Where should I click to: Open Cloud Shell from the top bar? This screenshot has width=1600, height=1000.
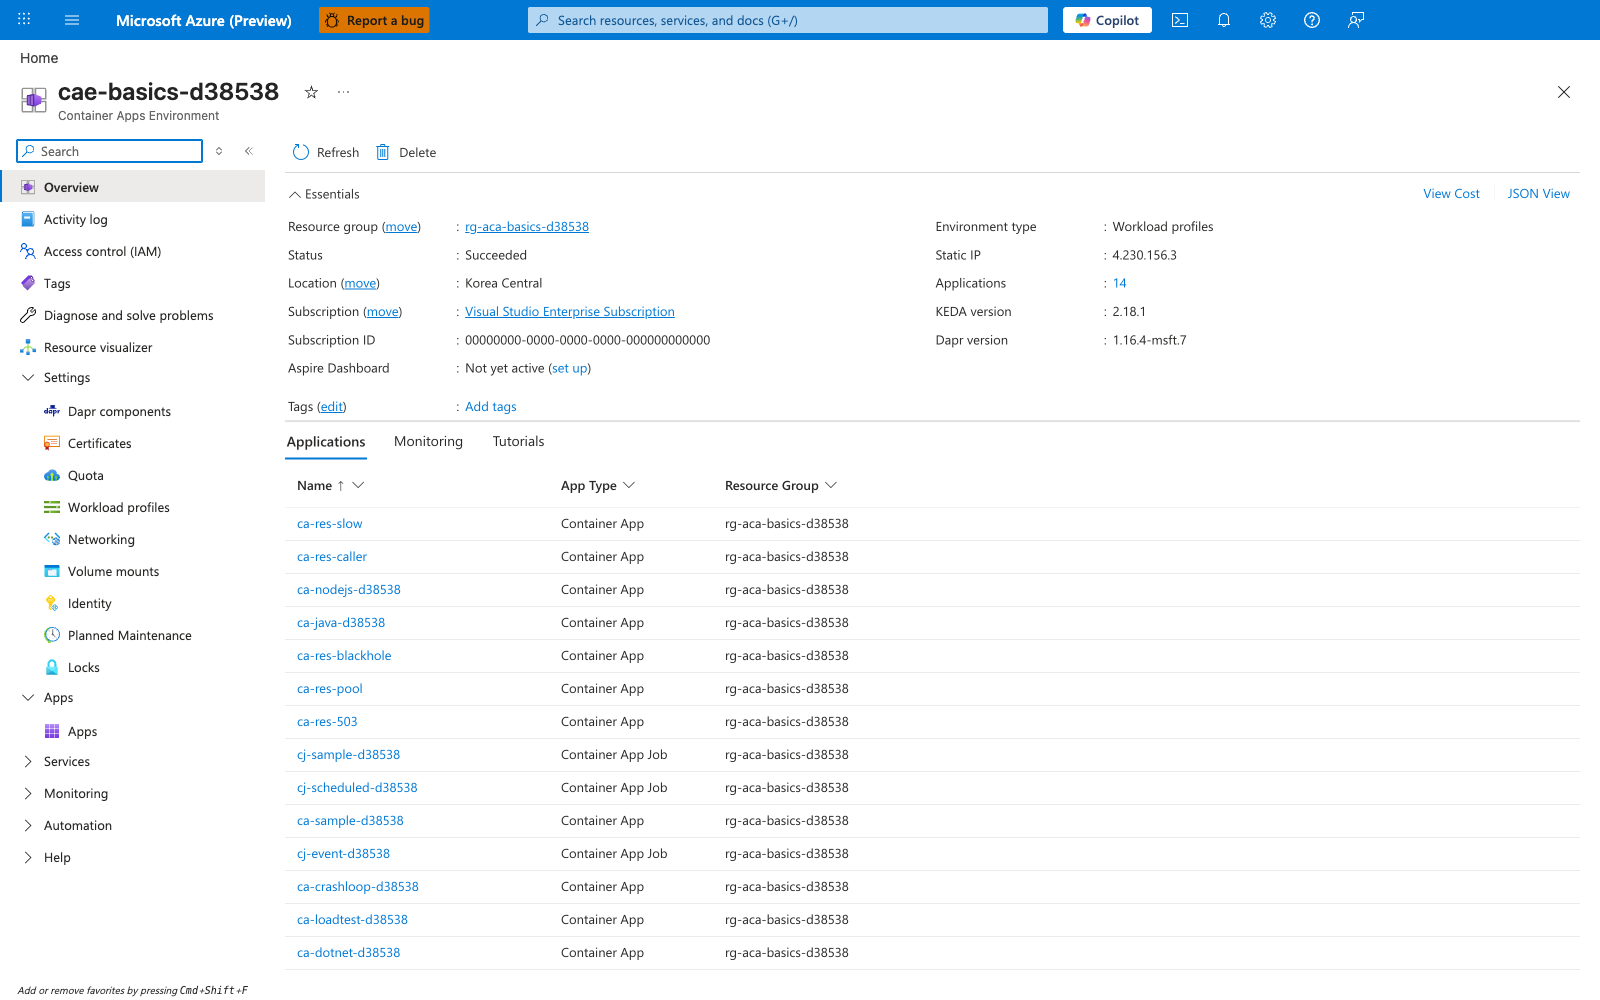coord(1180,20)
